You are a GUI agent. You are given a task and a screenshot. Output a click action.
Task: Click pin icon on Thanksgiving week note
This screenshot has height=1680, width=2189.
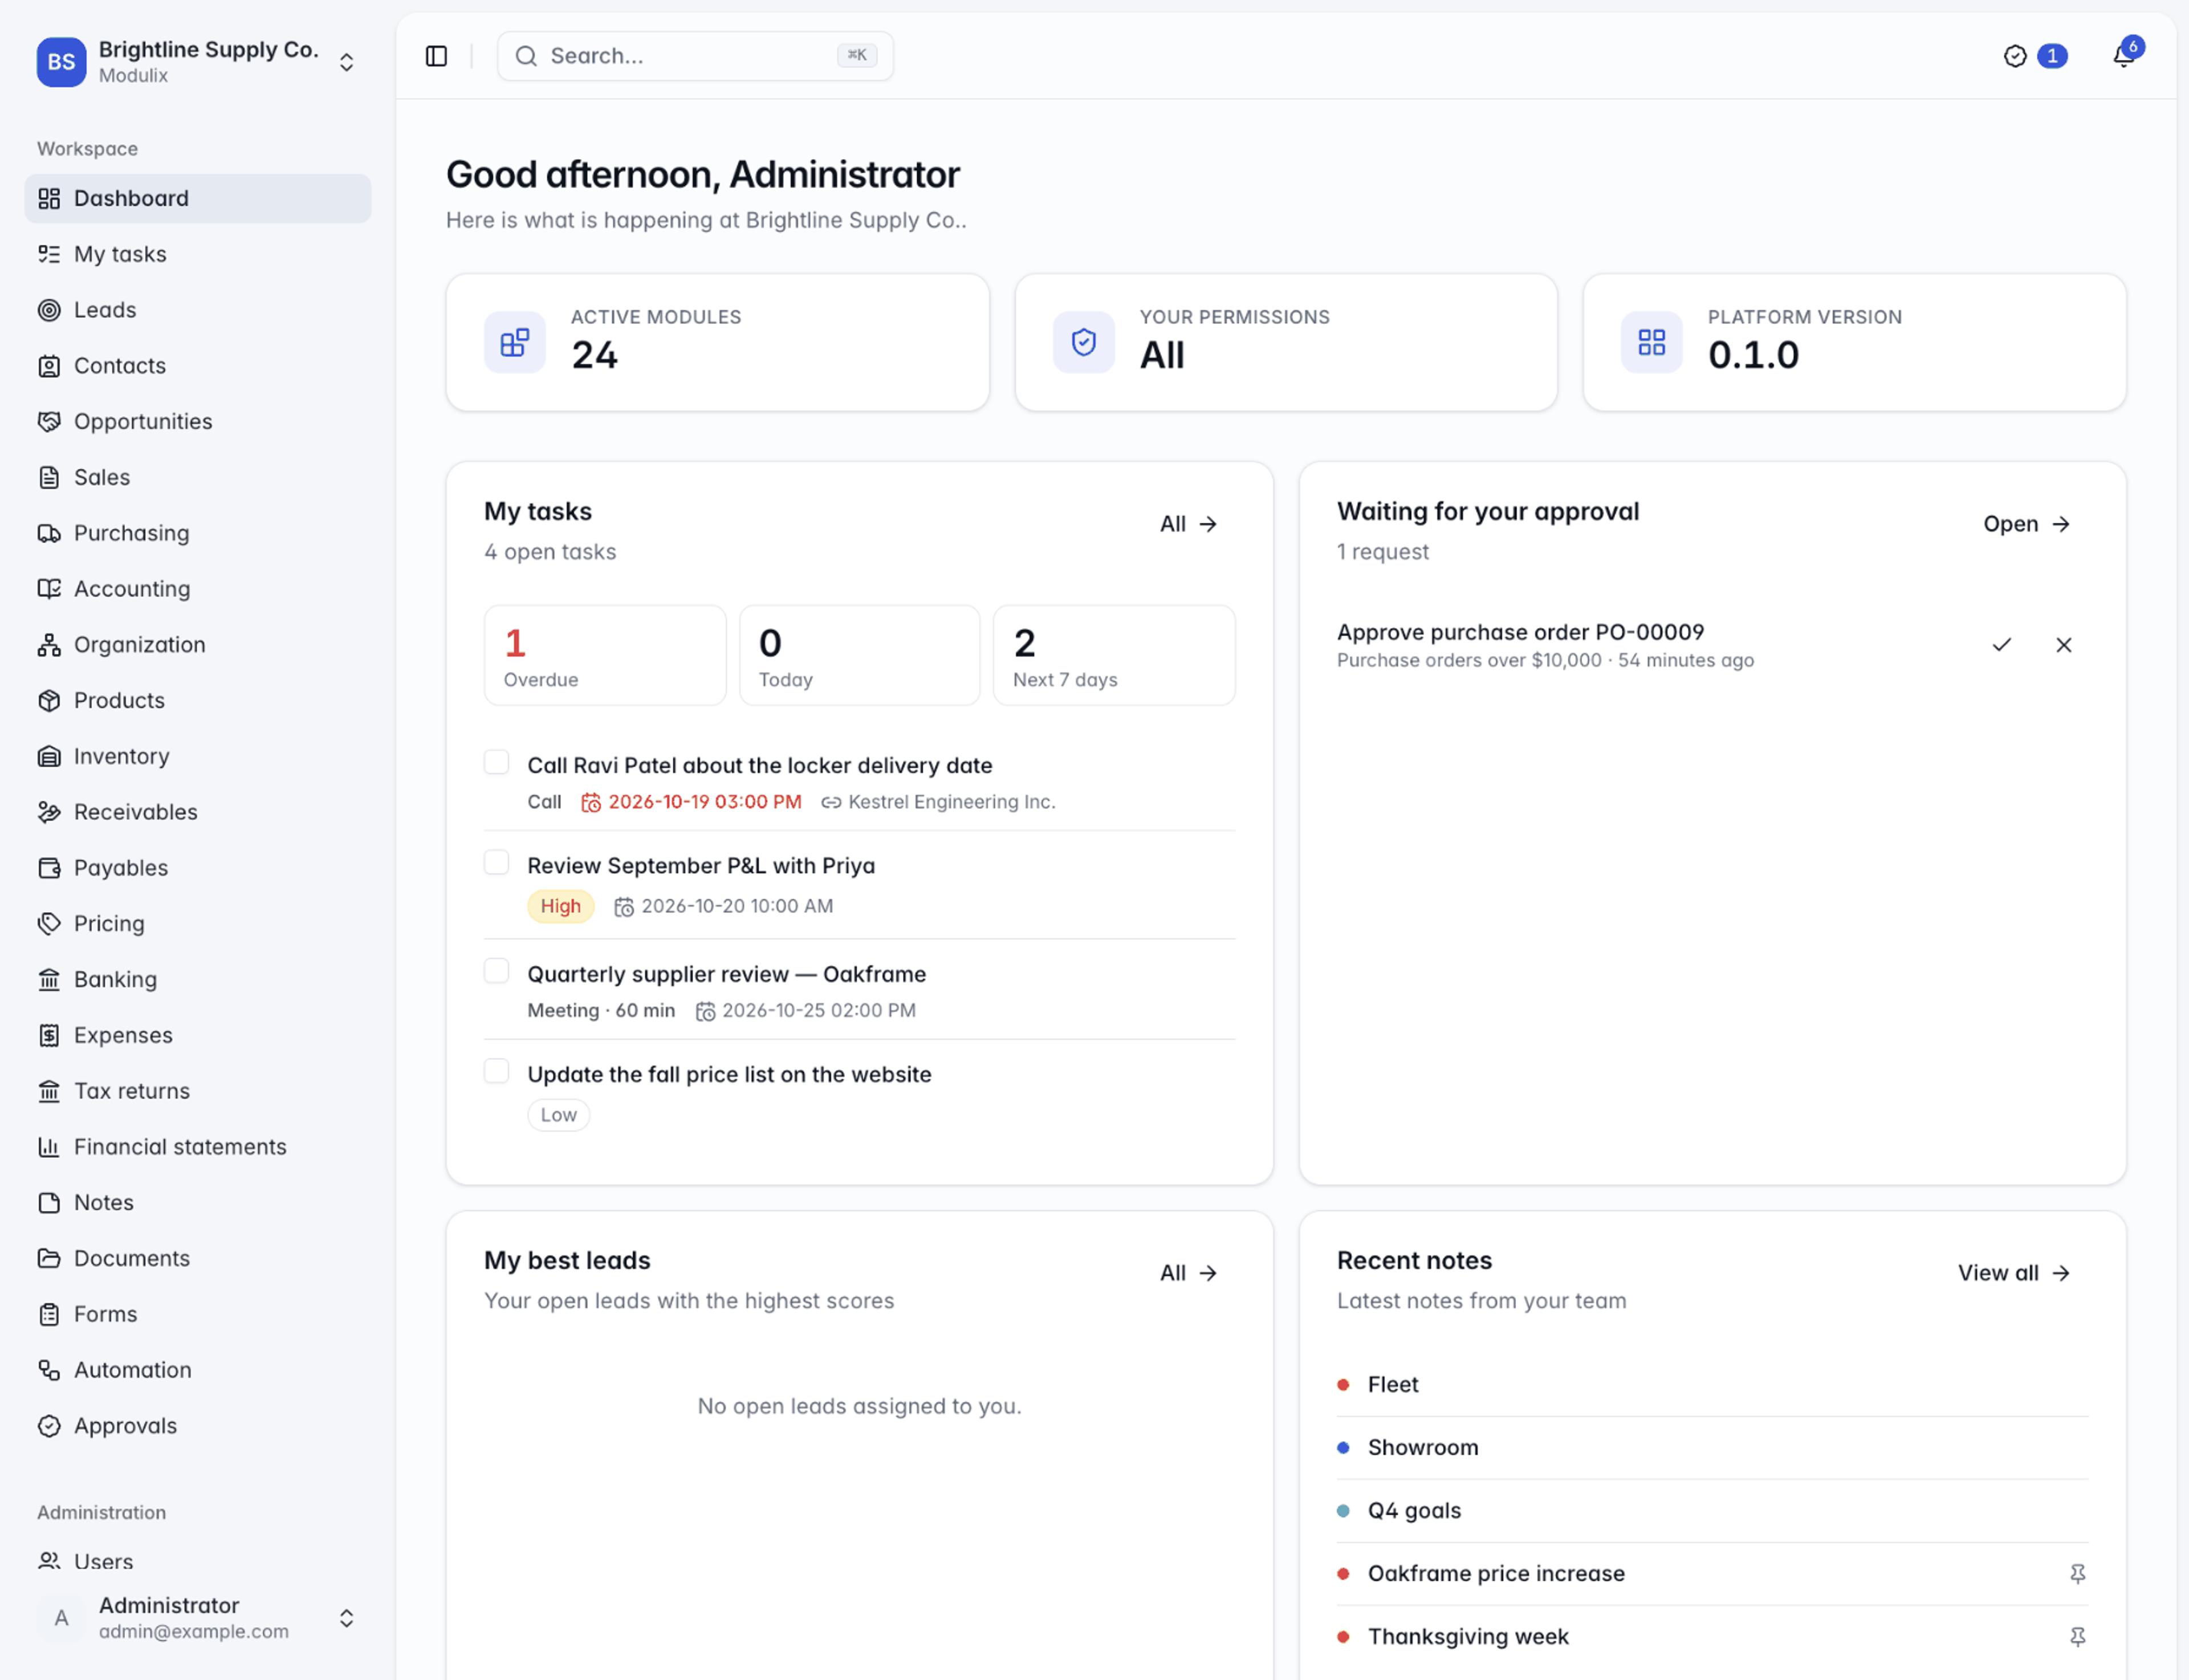2077,1637
